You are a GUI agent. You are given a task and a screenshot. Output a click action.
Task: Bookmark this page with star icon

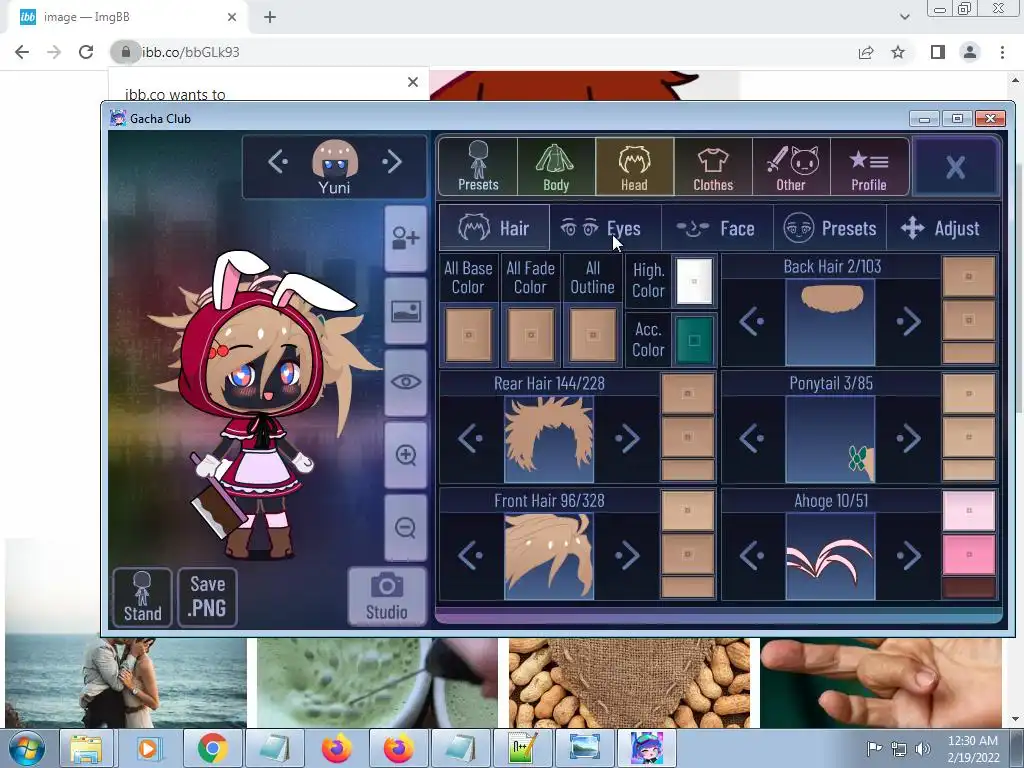(898, 52)
